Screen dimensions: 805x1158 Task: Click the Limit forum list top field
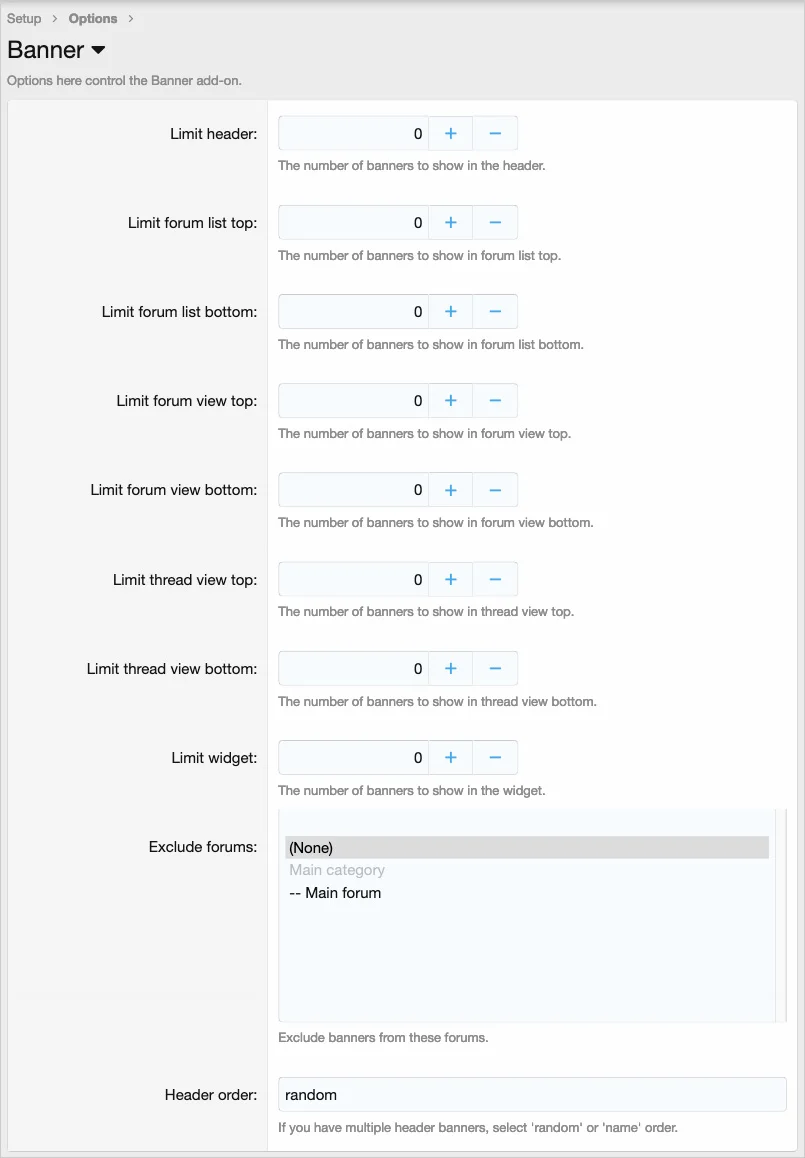tap(353, 222)
